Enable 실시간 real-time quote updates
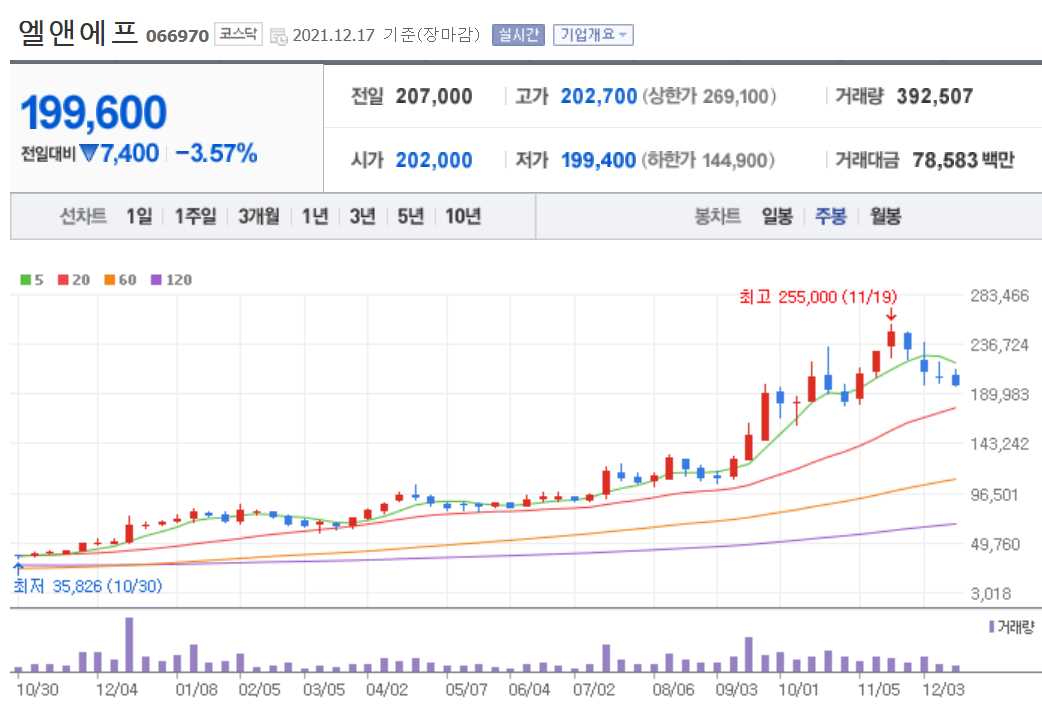 (519, 32)
